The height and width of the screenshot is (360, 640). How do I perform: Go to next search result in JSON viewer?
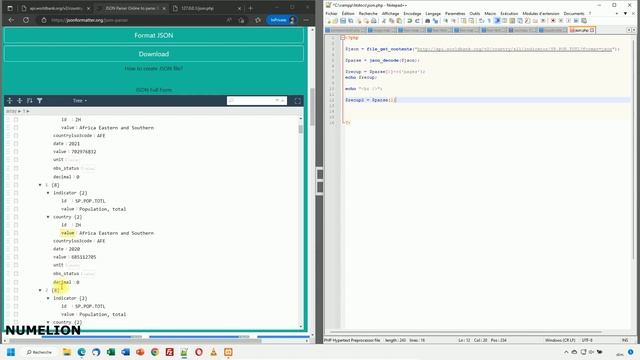click(277, 100)
